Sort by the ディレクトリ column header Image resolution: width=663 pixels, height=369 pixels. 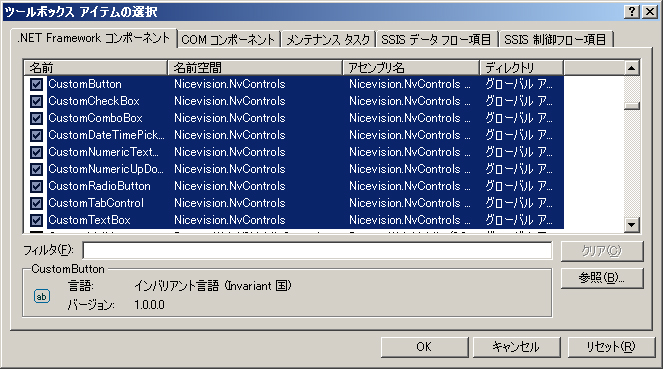click(521, 68)
